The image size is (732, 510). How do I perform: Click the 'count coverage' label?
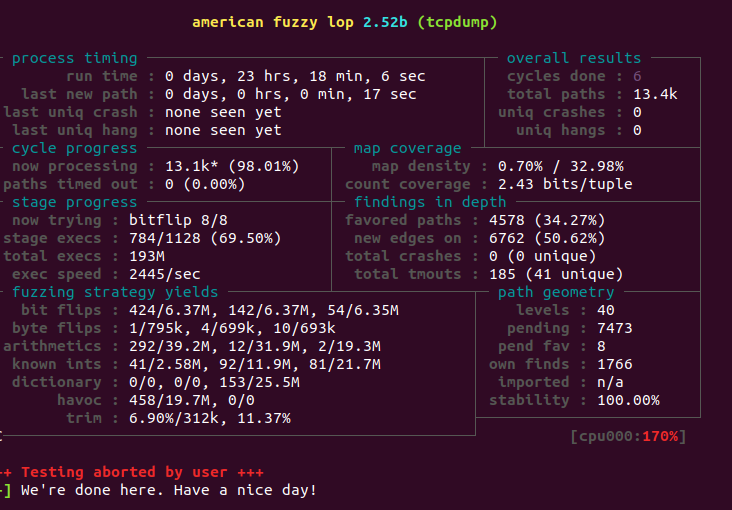[407, 184]
